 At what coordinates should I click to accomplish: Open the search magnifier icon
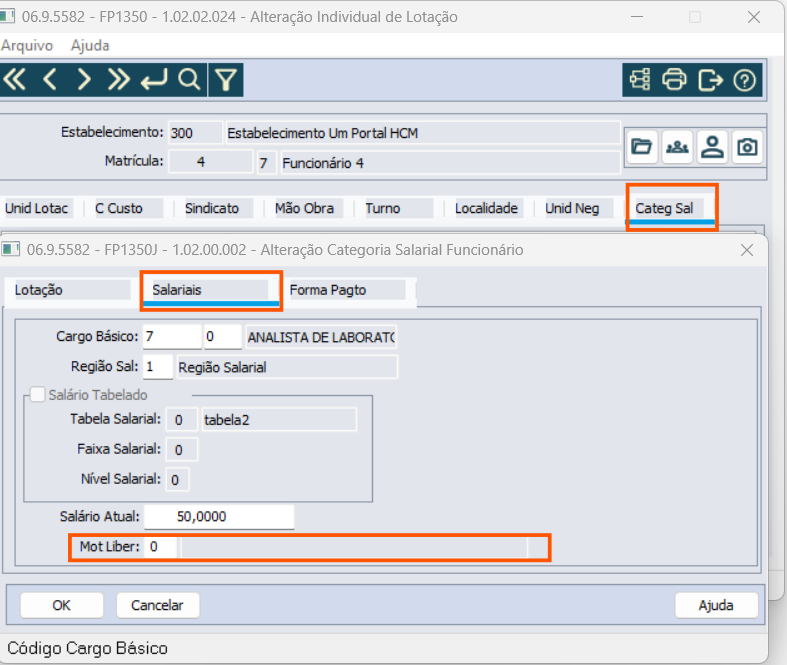tap(189, 80)
